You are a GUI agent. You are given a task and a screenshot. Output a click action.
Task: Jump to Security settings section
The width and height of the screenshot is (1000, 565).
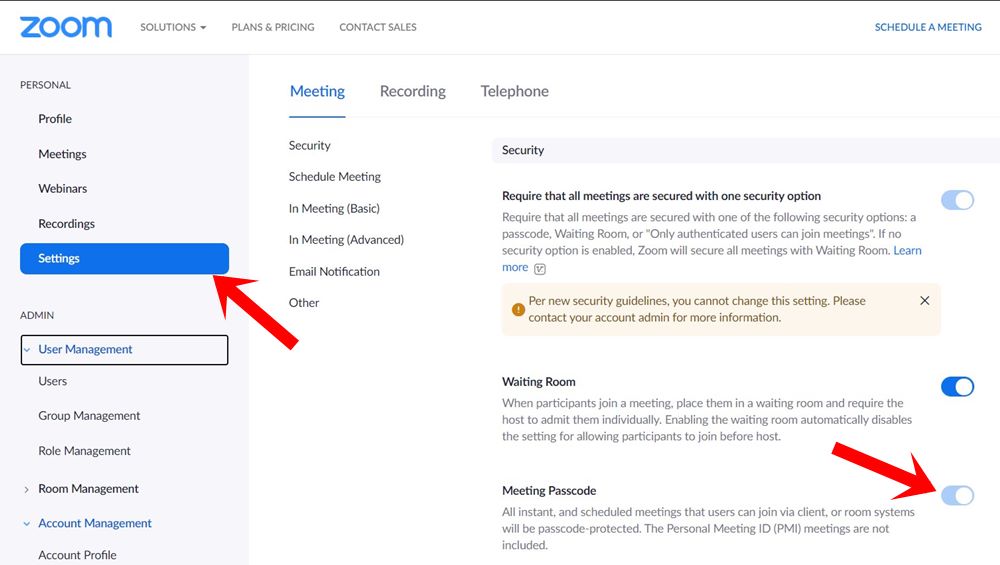point(309,145)
